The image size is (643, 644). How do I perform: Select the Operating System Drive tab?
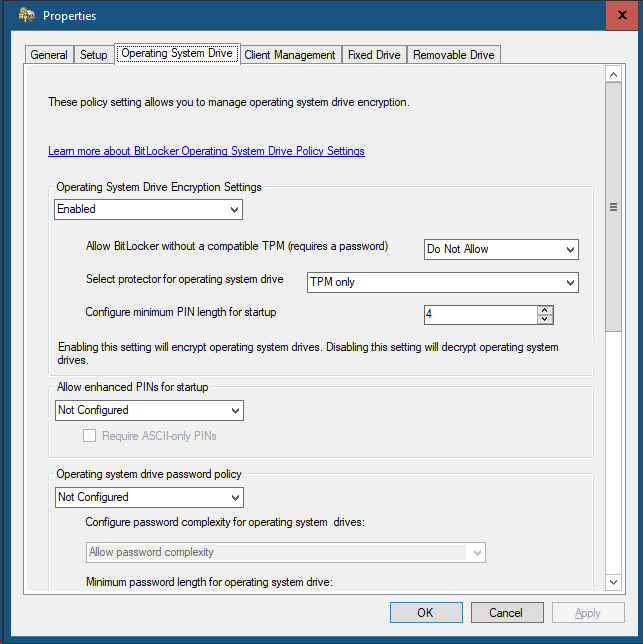177,53
